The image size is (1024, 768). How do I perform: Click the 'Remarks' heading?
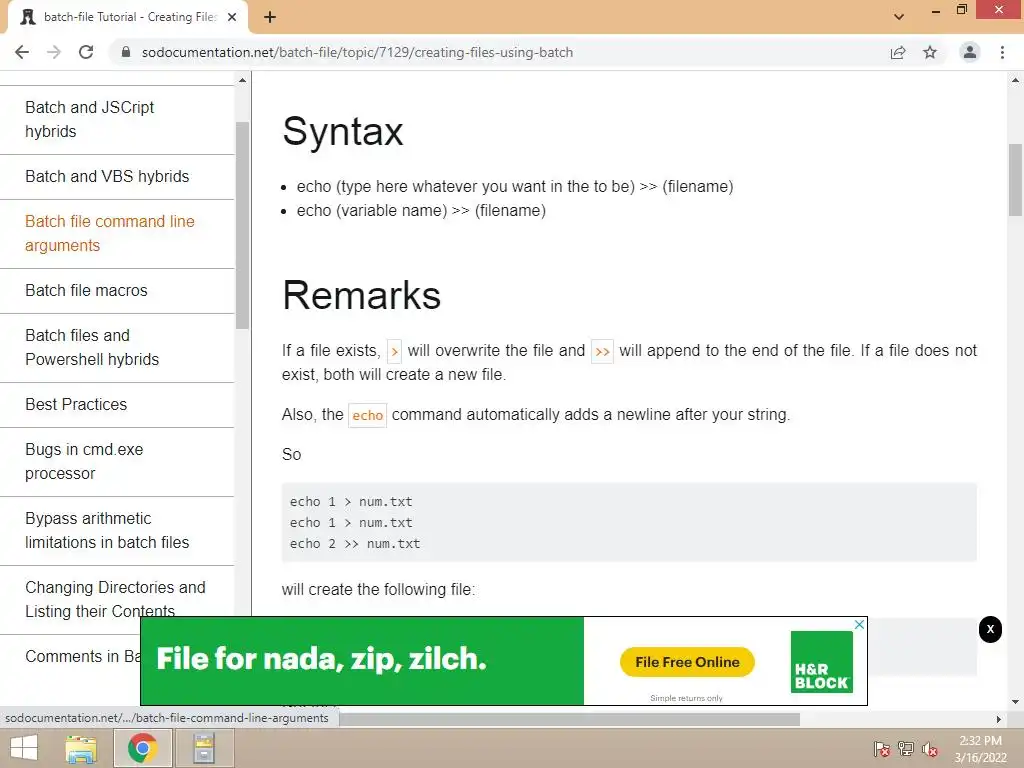[362, 295]
